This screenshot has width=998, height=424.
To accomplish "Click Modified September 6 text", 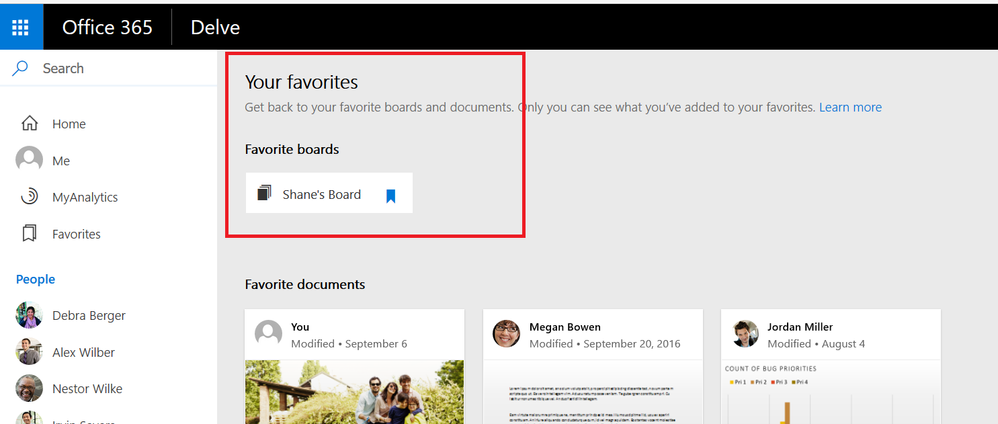I will tap(349, 344).
